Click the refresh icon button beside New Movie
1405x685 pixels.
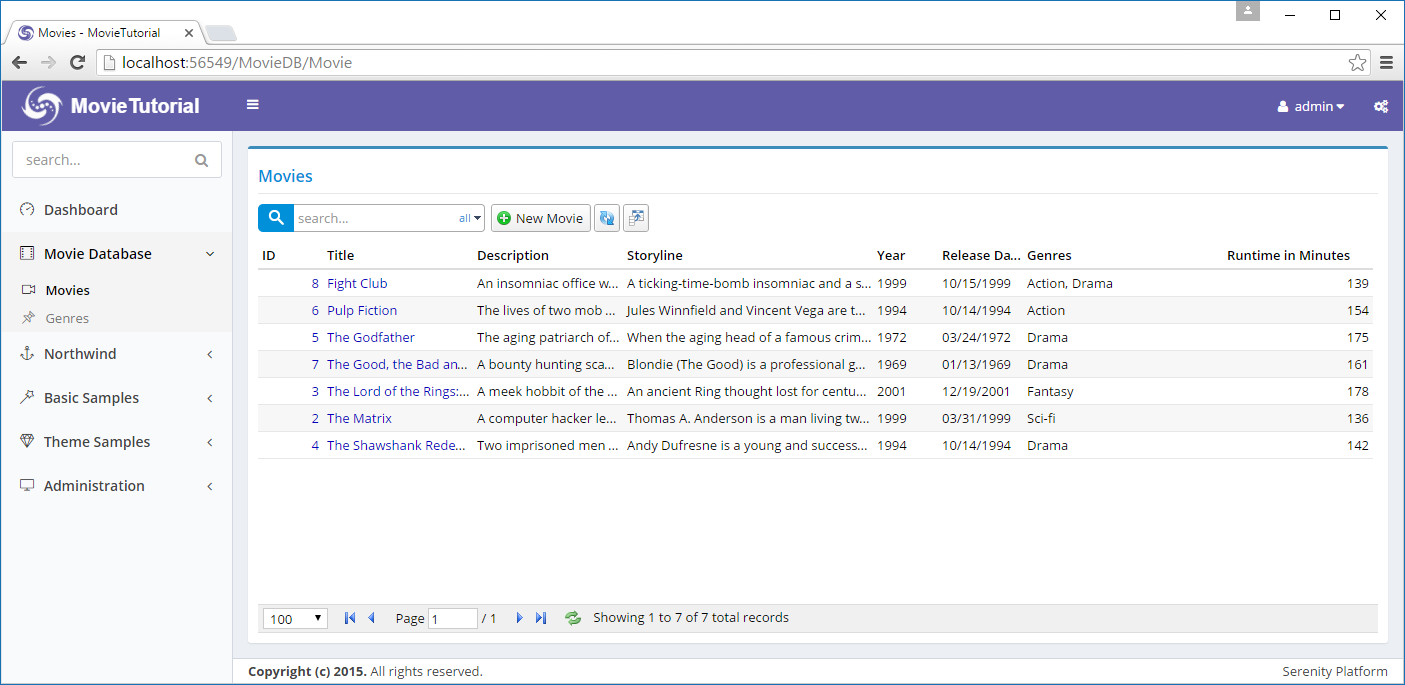pyautogui.click(x=606, y=218)
